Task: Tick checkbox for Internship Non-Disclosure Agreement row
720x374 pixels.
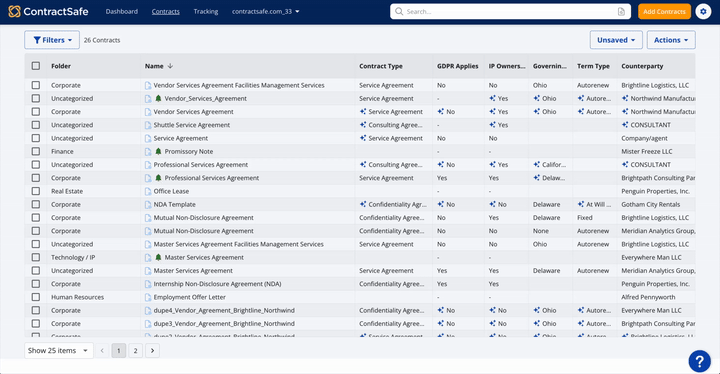Action: tap(36, 284)
